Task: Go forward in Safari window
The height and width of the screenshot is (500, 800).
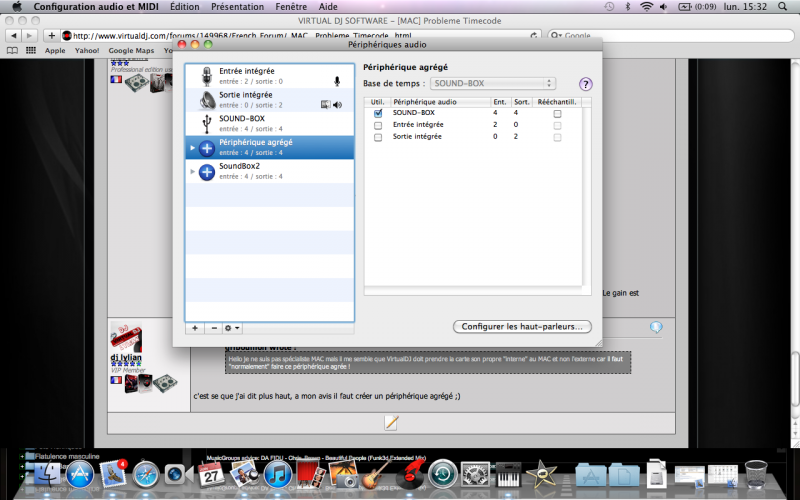Action: 30,35
